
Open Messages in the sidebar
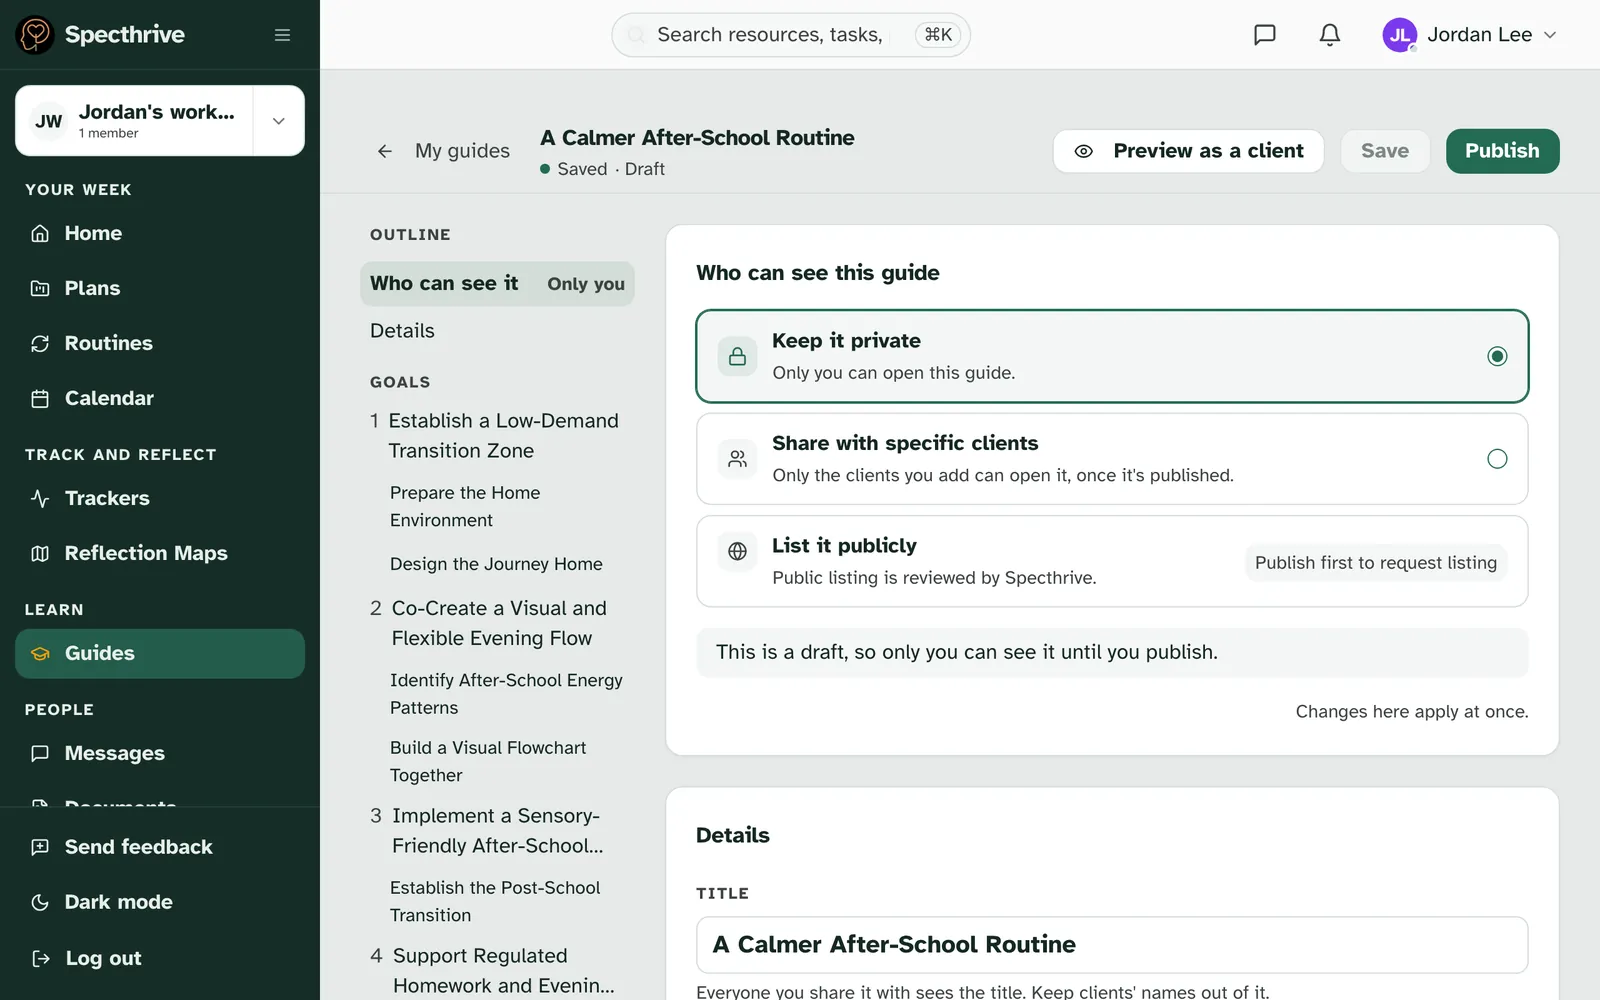pos(160,753)
